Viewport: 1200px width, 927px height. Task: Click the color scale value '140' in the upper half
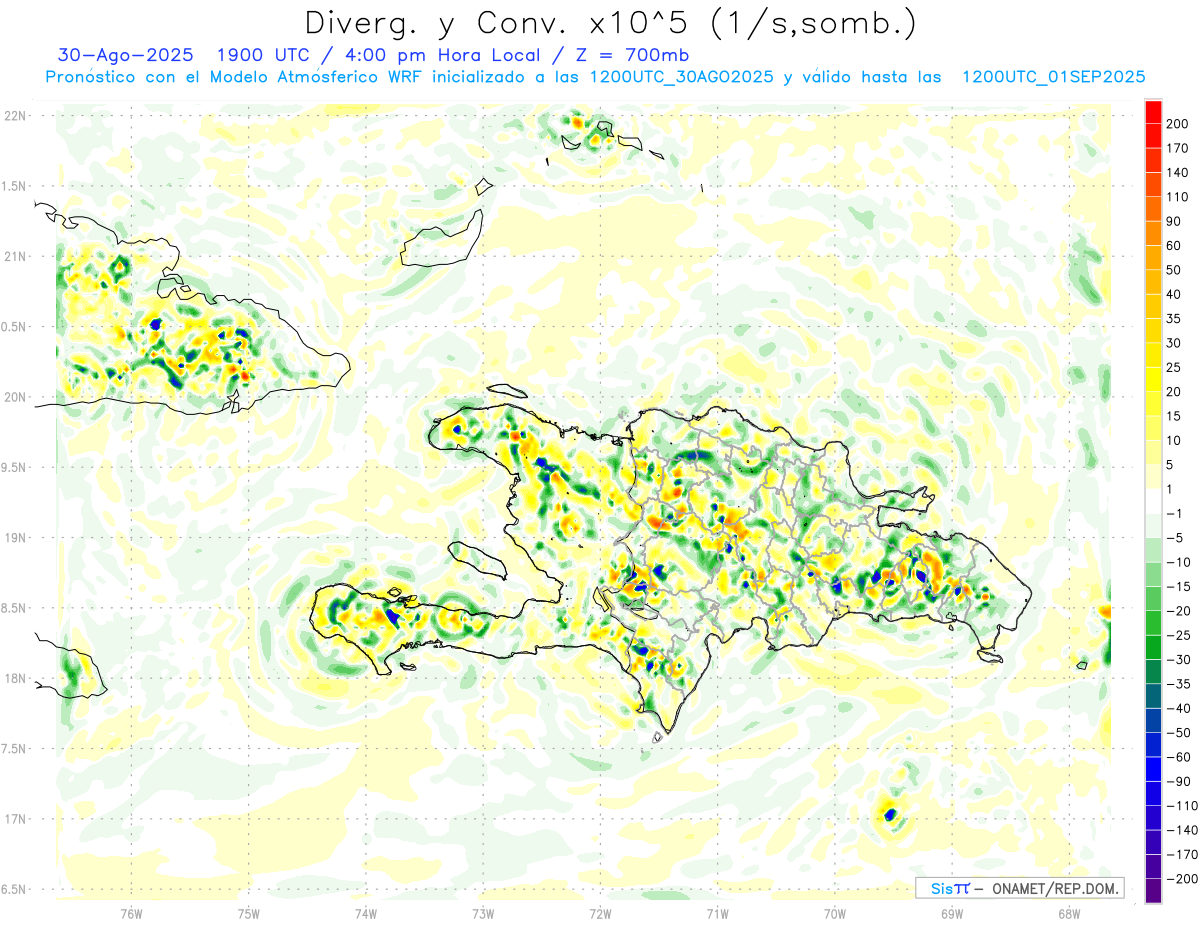(1176, 172)
